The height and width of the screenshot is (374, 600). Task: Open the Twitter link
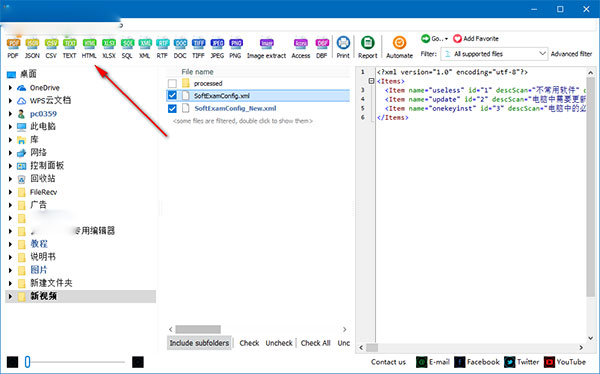coord(522,362)
